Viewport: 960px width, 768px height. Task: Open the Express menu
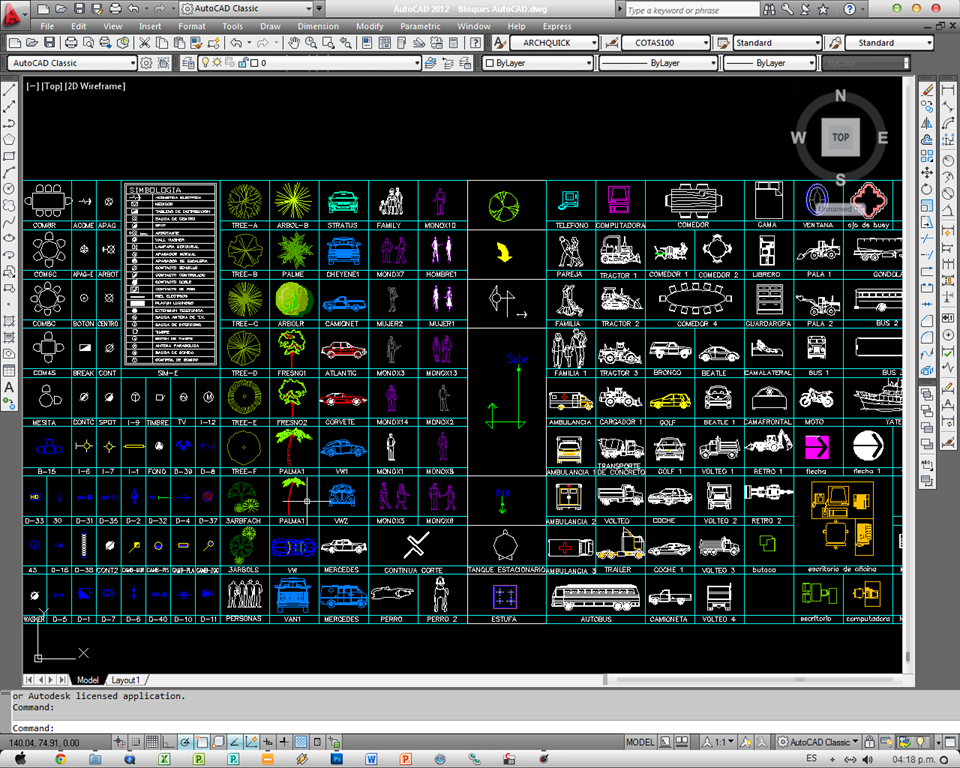557,26
